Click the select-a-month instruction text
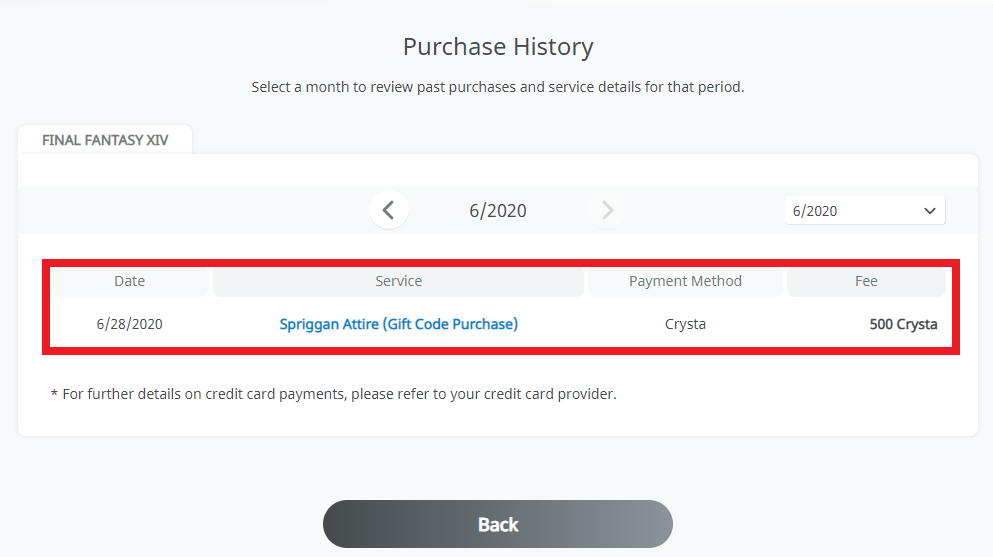 (x=498, y=87)
